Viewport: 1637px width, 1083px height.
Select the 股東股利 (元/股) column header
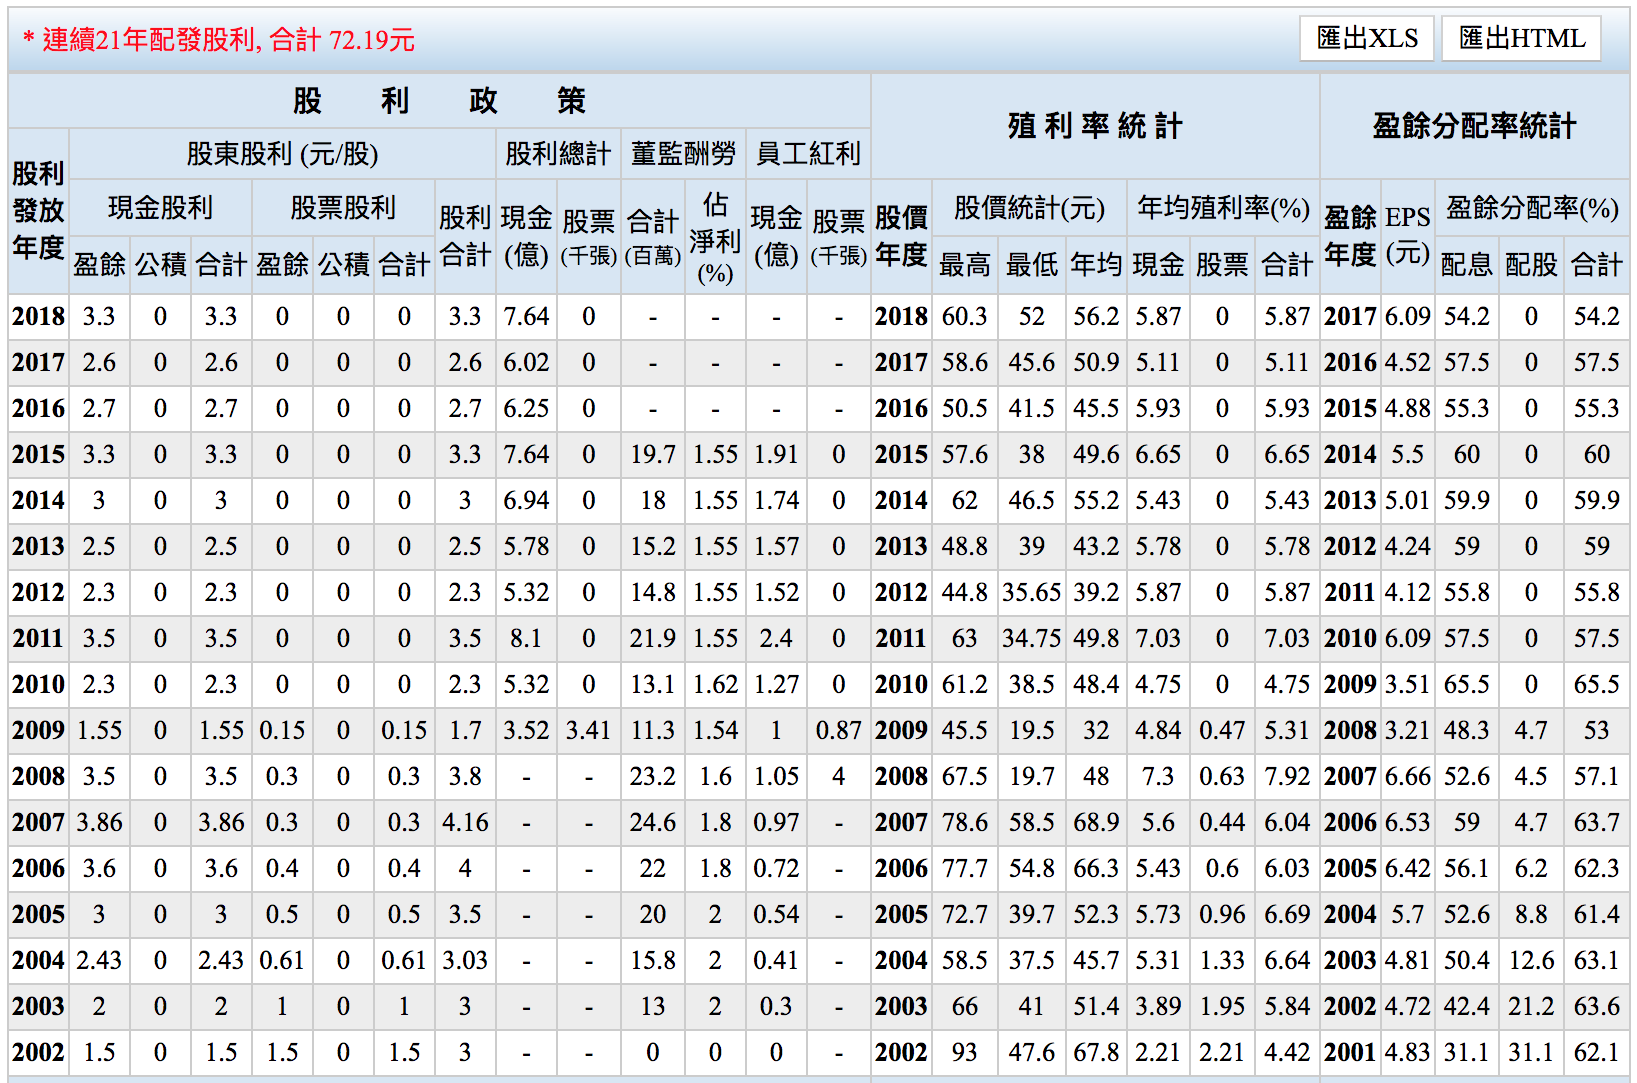coord(282,154)
